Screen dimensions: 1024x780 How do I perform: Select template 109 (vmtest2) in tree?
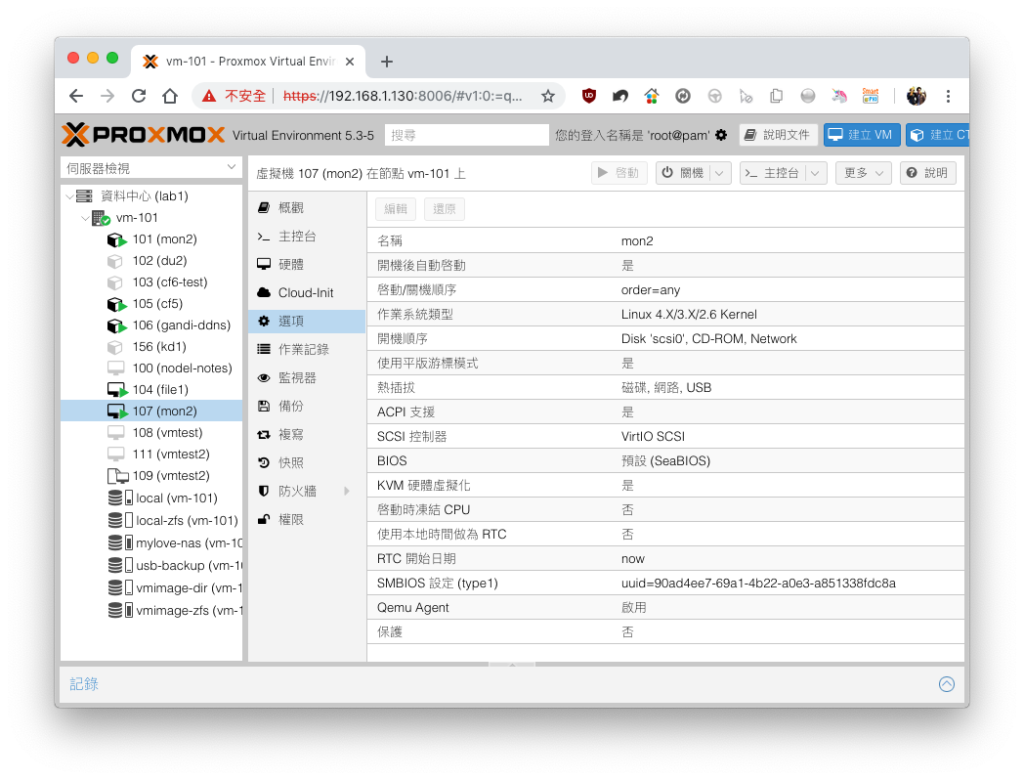[x=159, y=476]
